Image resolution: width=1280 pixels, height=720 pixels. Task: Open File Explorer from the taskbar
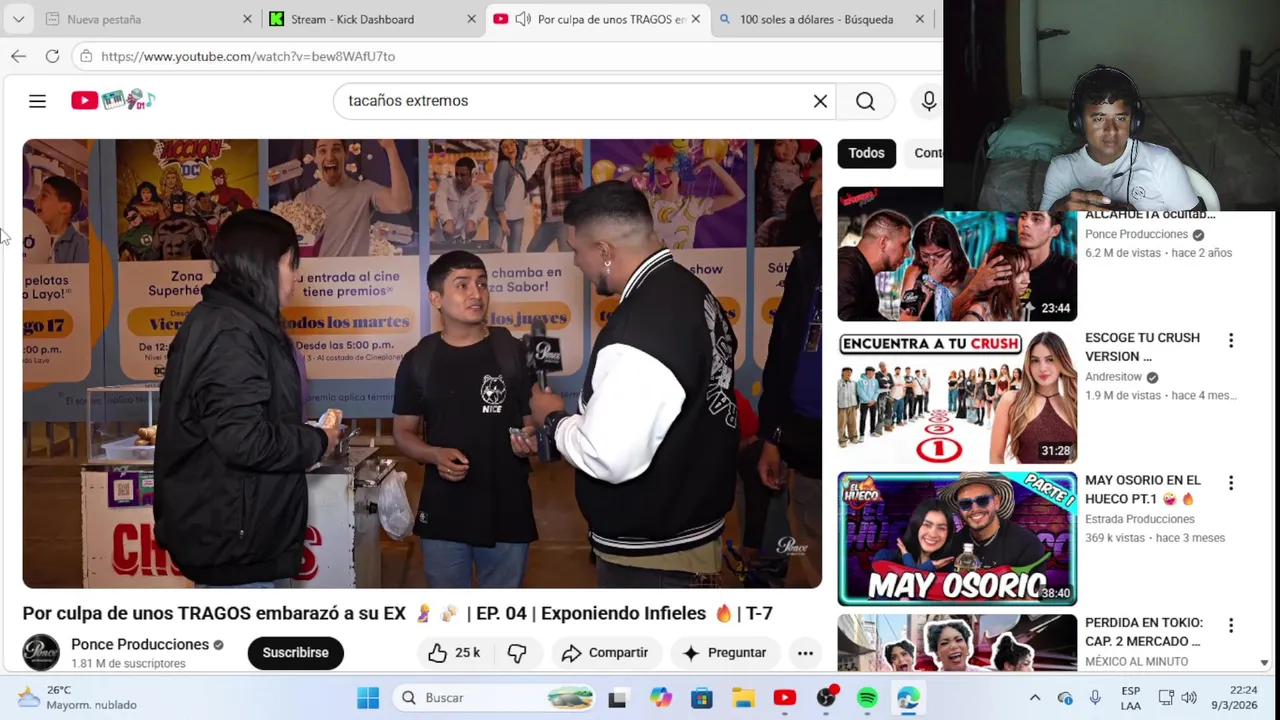pos(743,698)
